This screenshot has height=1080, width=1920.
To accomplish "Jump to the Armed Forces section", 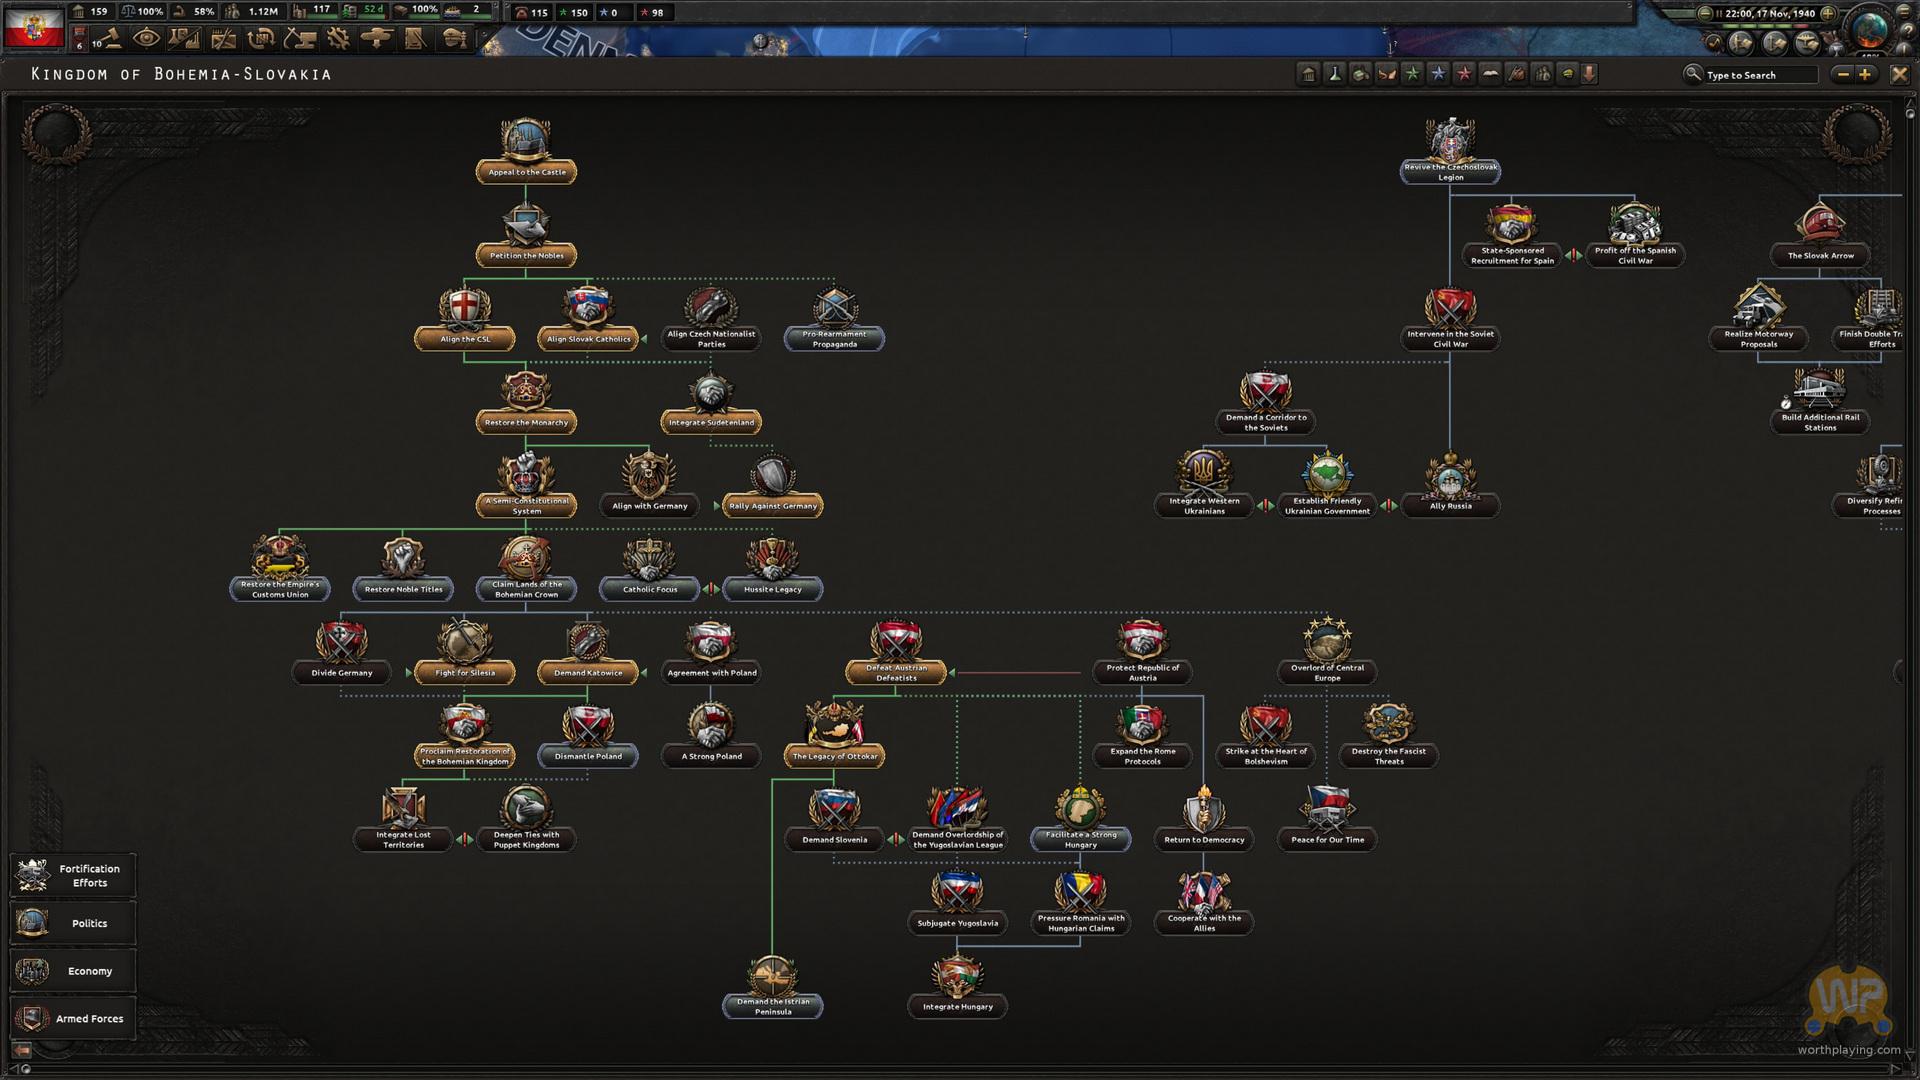I will [x=72, y=1018].
